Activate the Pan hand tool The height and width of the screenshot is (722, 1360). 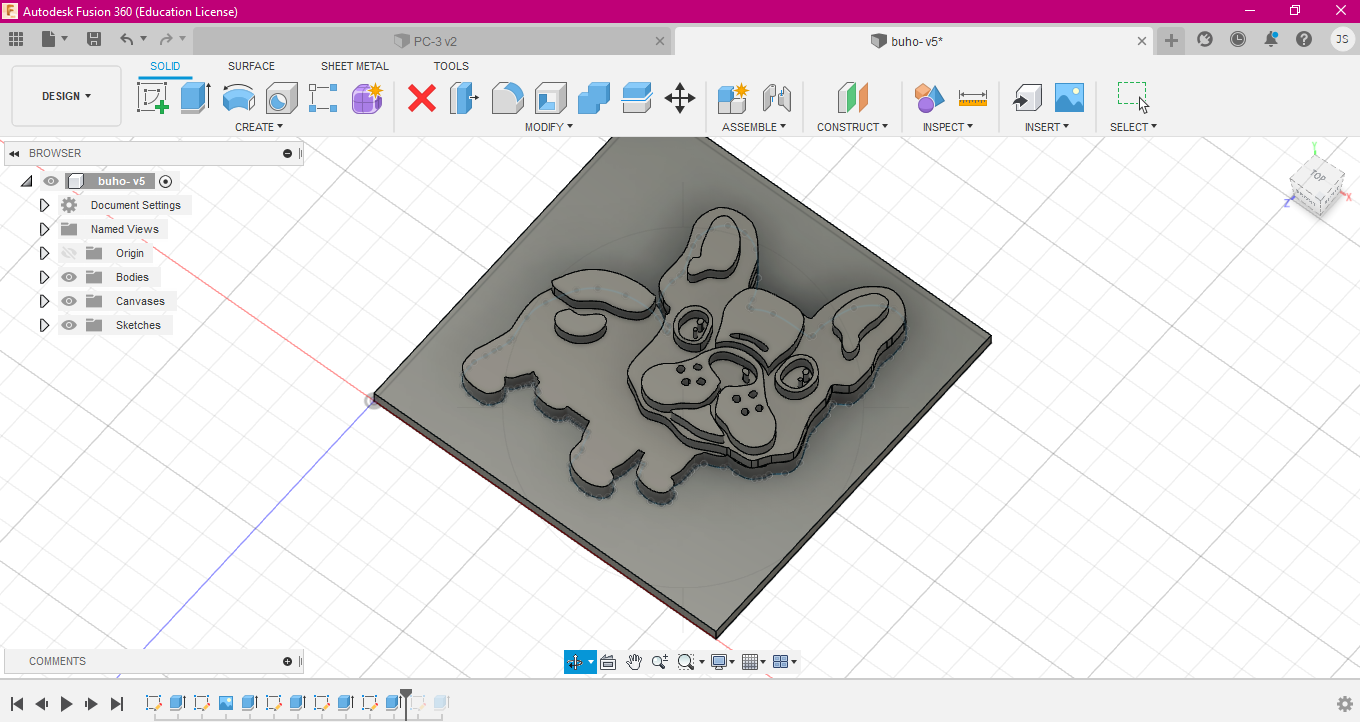click(634, 662)
